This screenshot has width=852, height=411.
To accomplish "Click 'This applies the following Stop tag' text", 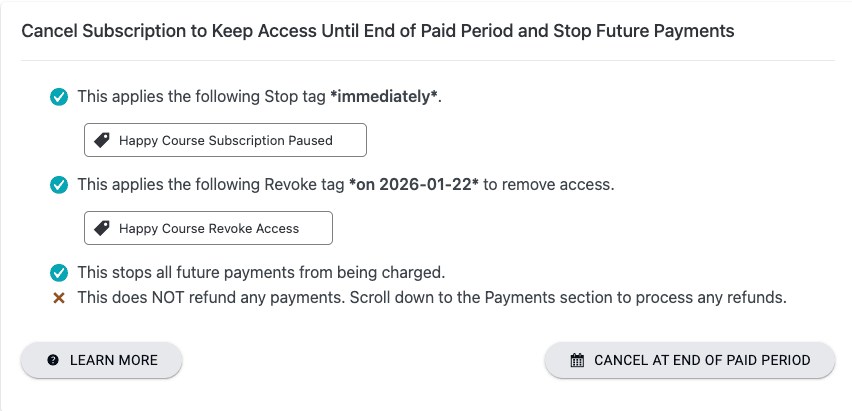I will point(200,98).
